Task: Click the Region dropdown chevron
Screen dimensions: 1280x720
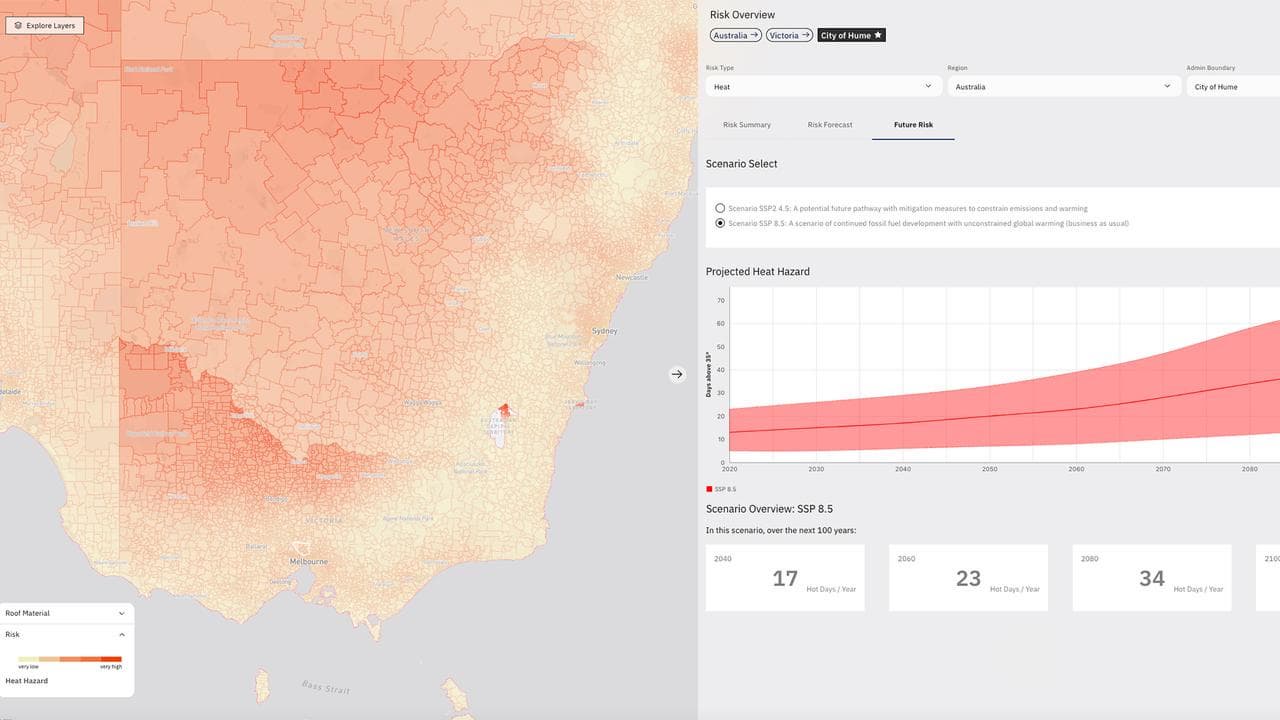Action: 1166,86
